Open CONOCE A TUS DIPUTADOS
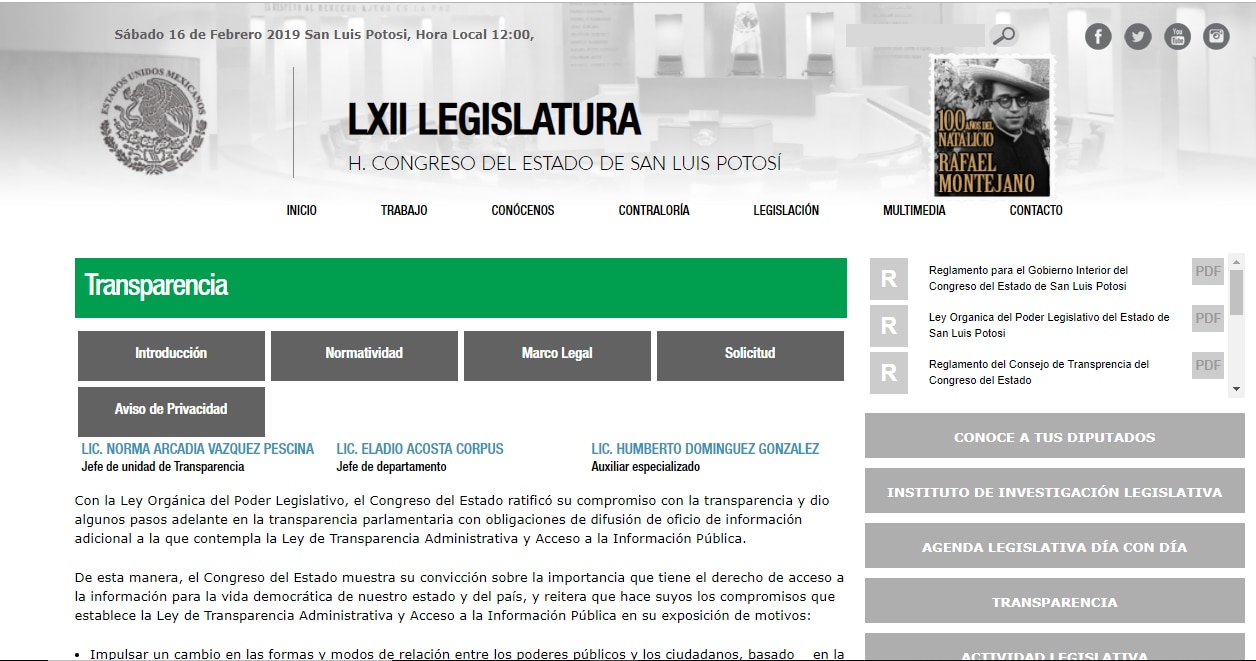Screen dimensions: 1256x661 point(1055,436)
